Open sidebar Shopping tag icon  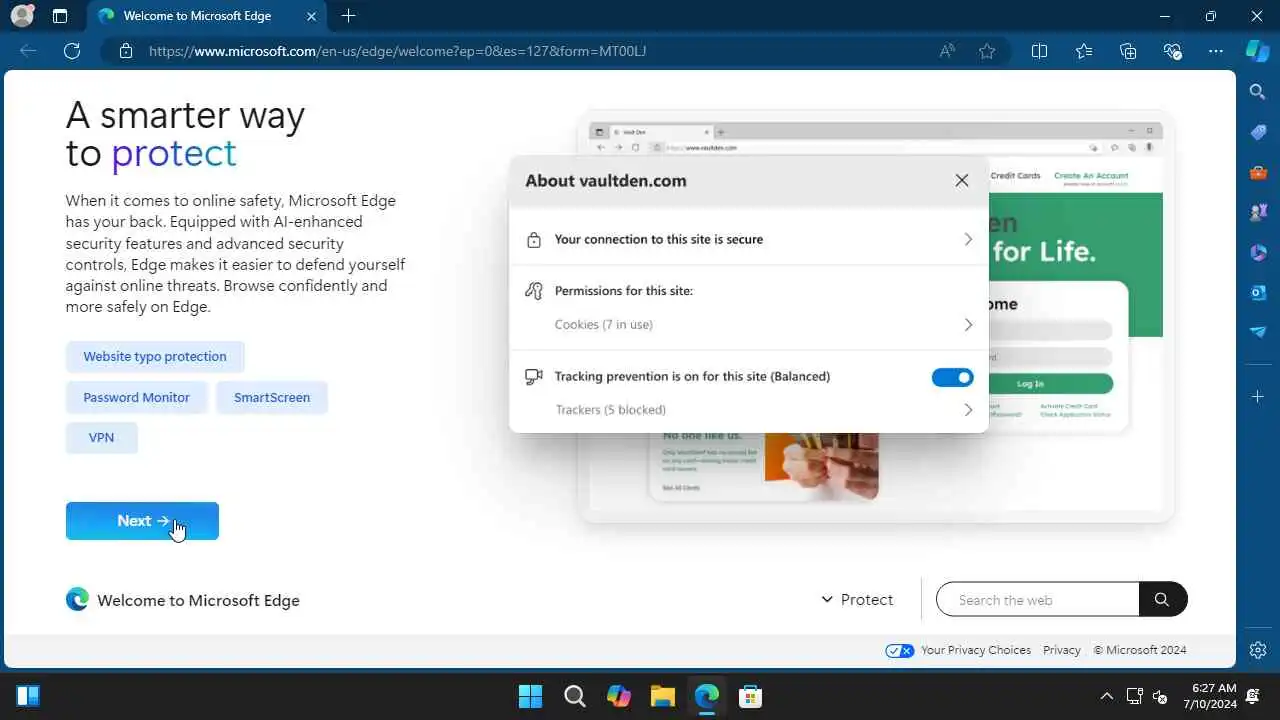tap(1258, 133)
